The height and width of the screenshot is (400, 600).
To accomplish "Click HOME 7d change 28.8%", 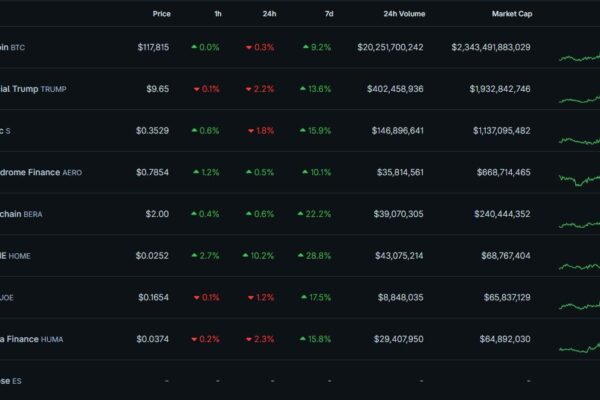I will coord(314,256).
